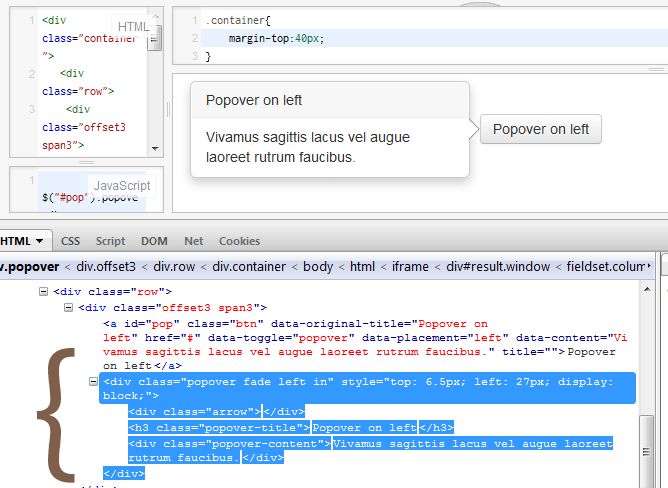Click the Firebug panel scroll-up arrow

pyautogui.click(x=647, y=289)
